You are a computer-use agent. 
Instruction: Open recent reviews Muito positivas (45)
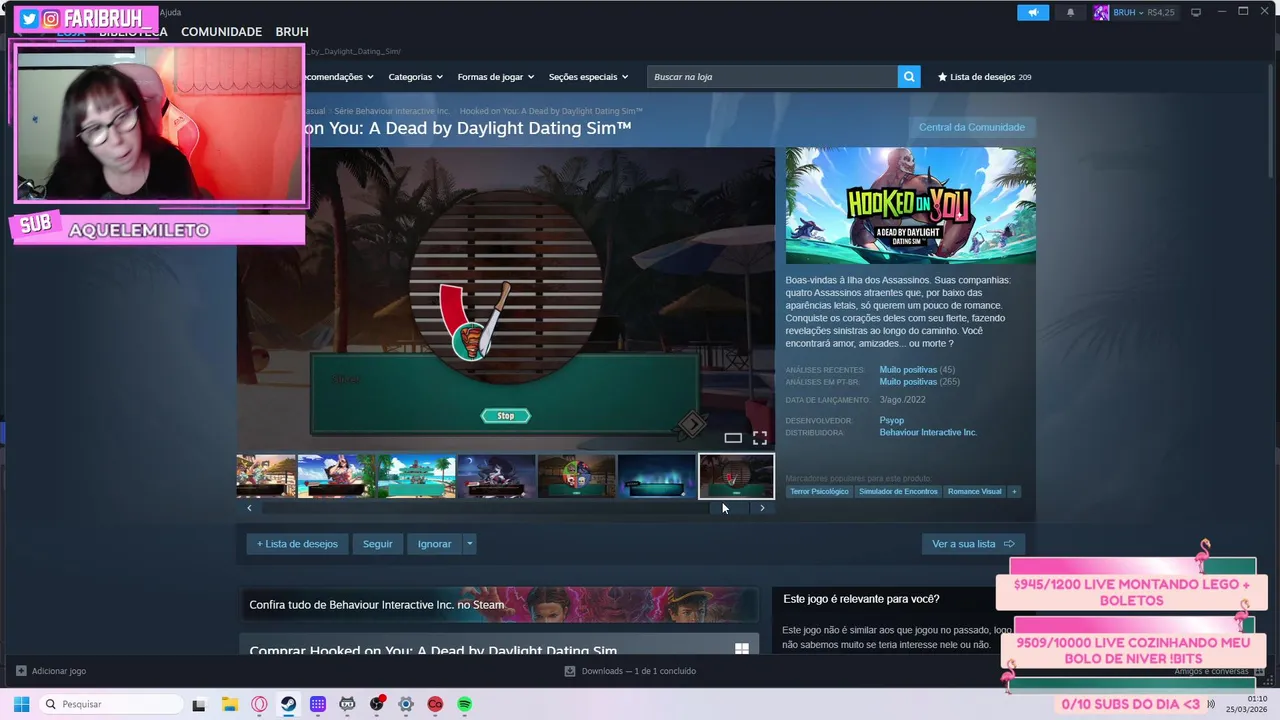click(x=917, y=370)
